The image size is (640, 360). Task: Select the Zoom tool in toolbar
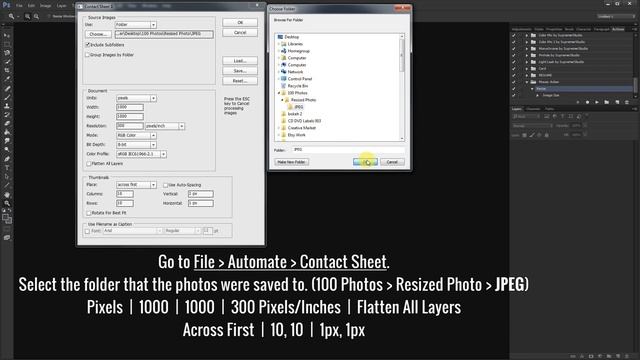pos(7,203)
